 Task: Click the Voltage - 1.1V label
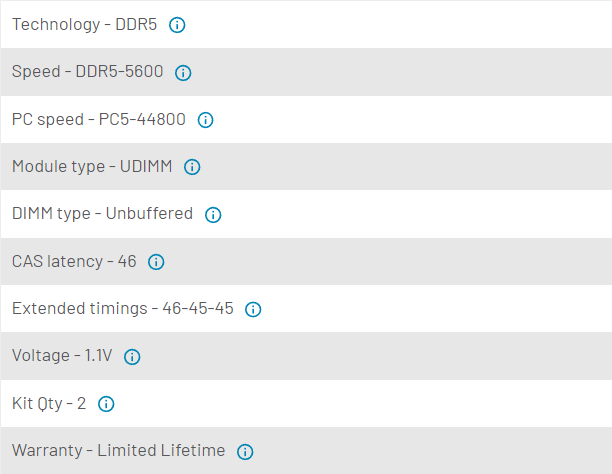[x=62, y=356]
